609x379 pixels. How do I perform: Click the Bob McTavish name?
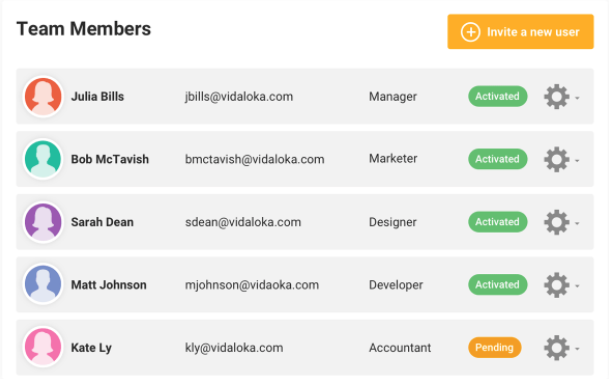tap(110, 159)
